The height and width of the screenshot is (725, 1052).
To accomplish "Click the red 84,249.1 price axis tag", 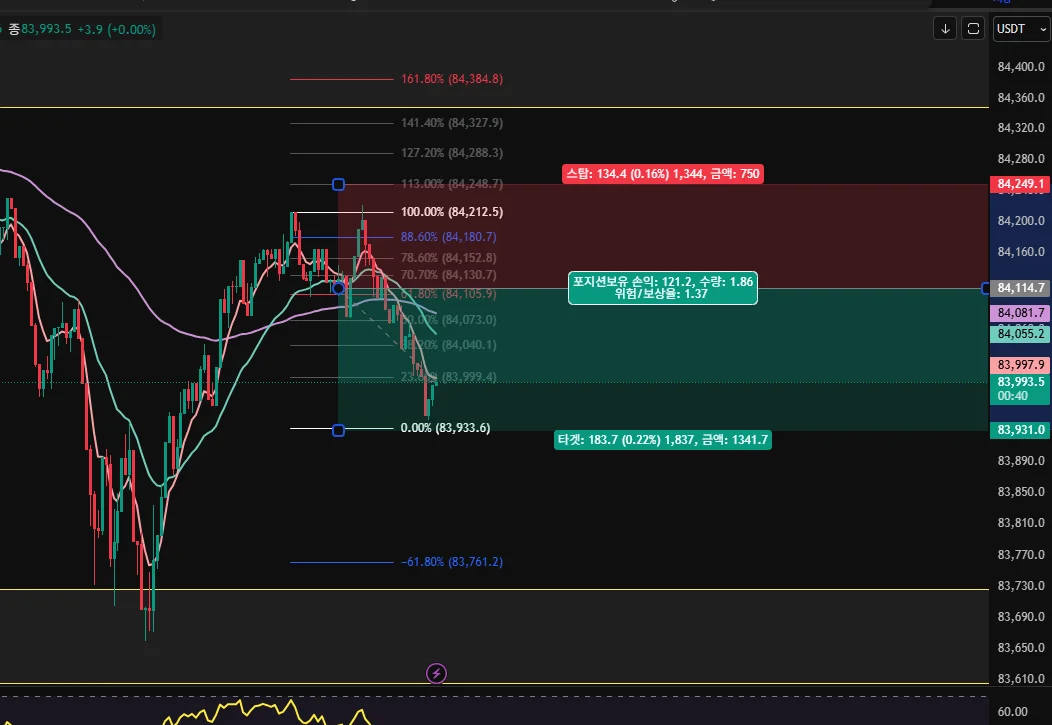I will click(1020, 184).
